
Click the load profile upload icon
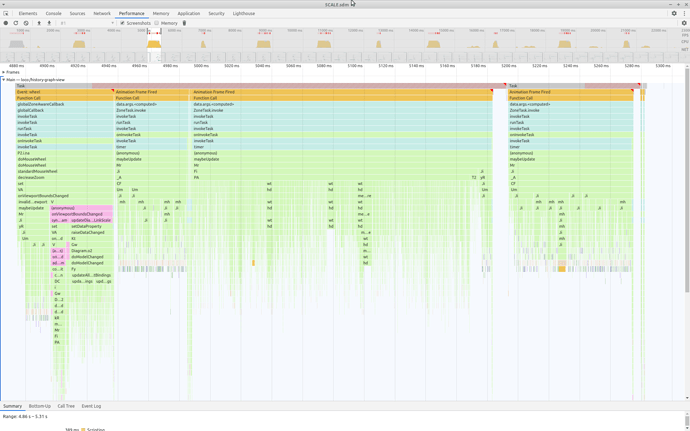(x=39, y=23)
